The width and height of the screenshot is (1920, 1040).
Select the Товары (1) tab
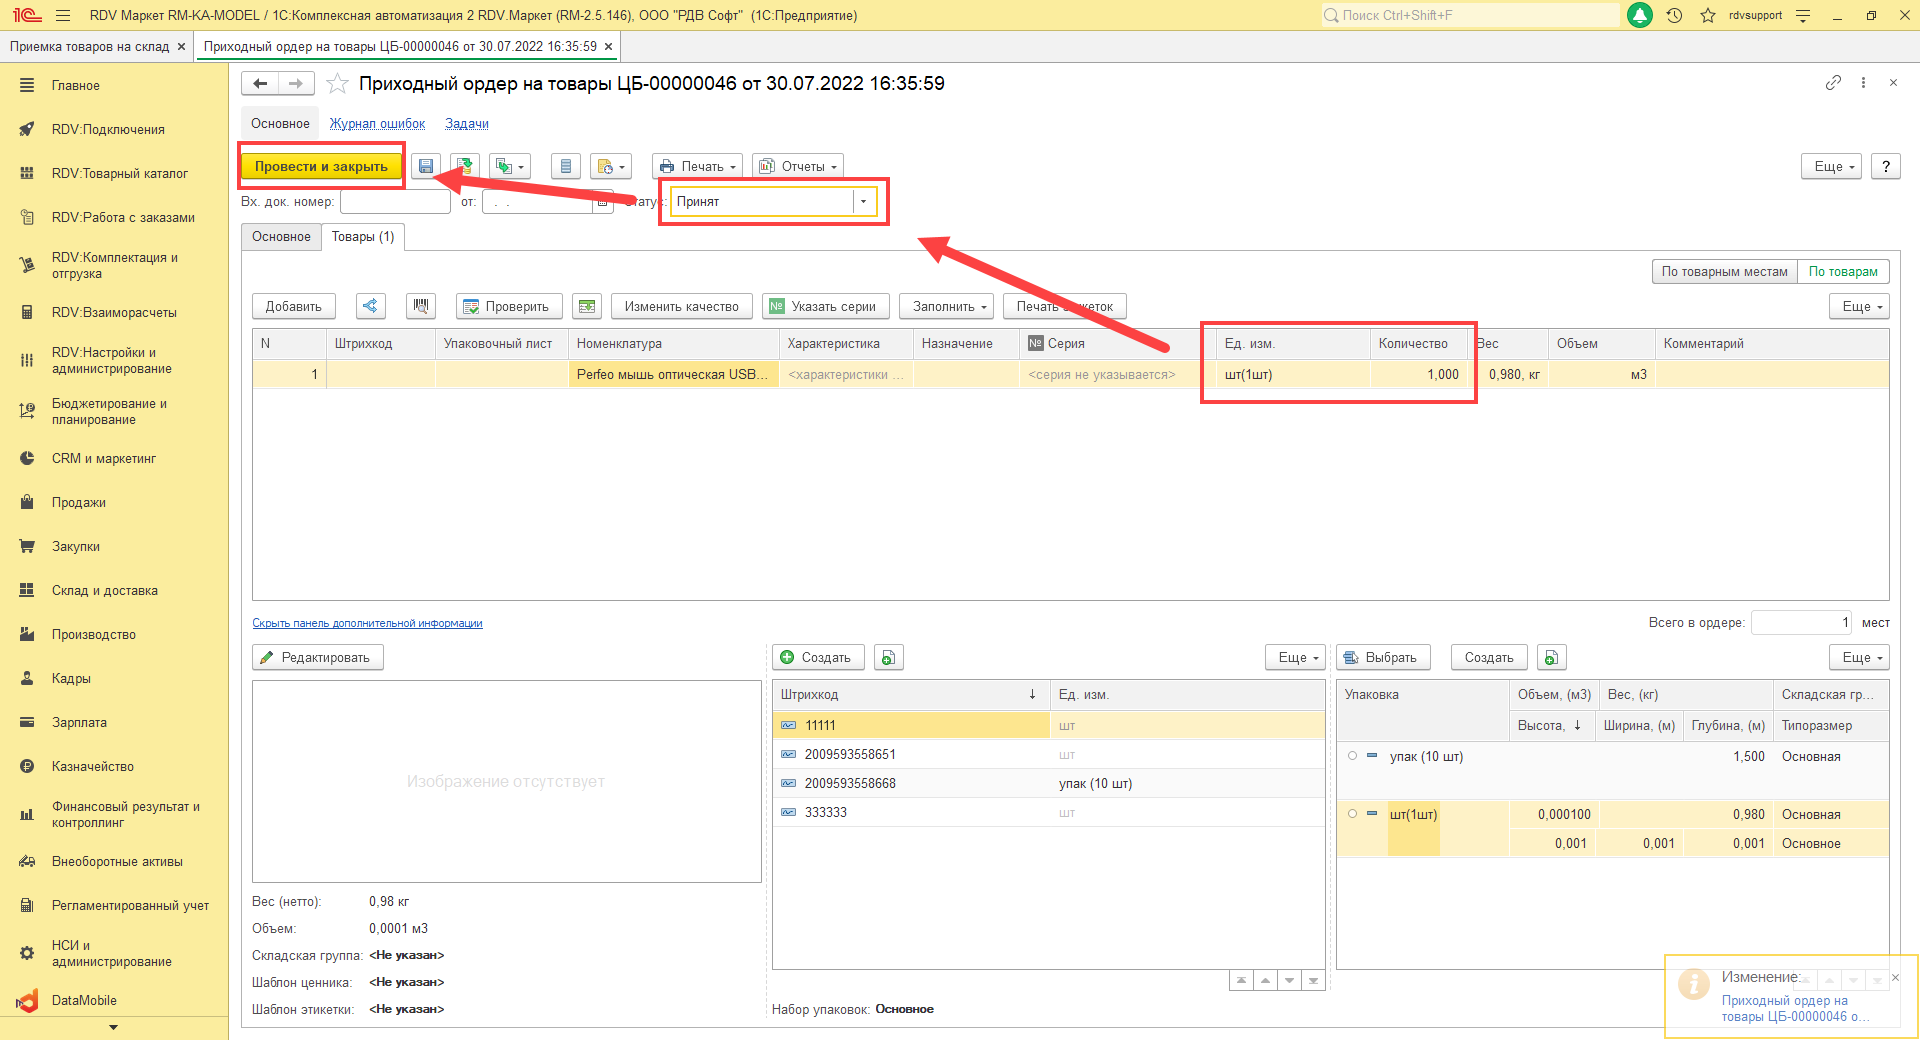click(x=363, y=237)
